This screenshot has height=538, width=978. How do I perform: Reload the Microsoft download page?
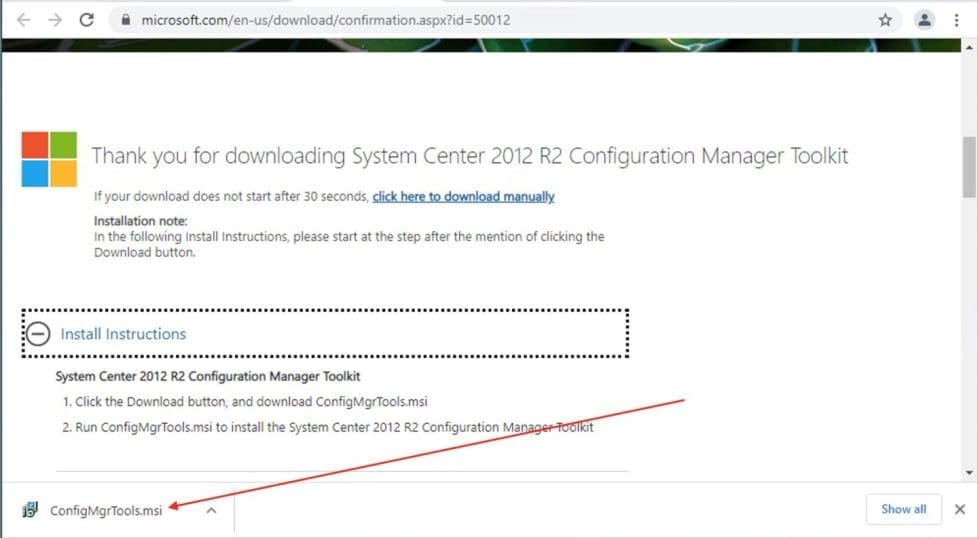click(x=87, y=20)
